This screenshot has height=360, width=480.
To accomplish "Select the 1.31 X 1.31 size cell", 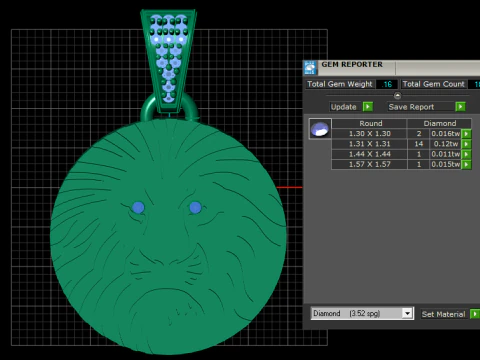I will pyautogui.click(x=369, y=144).
